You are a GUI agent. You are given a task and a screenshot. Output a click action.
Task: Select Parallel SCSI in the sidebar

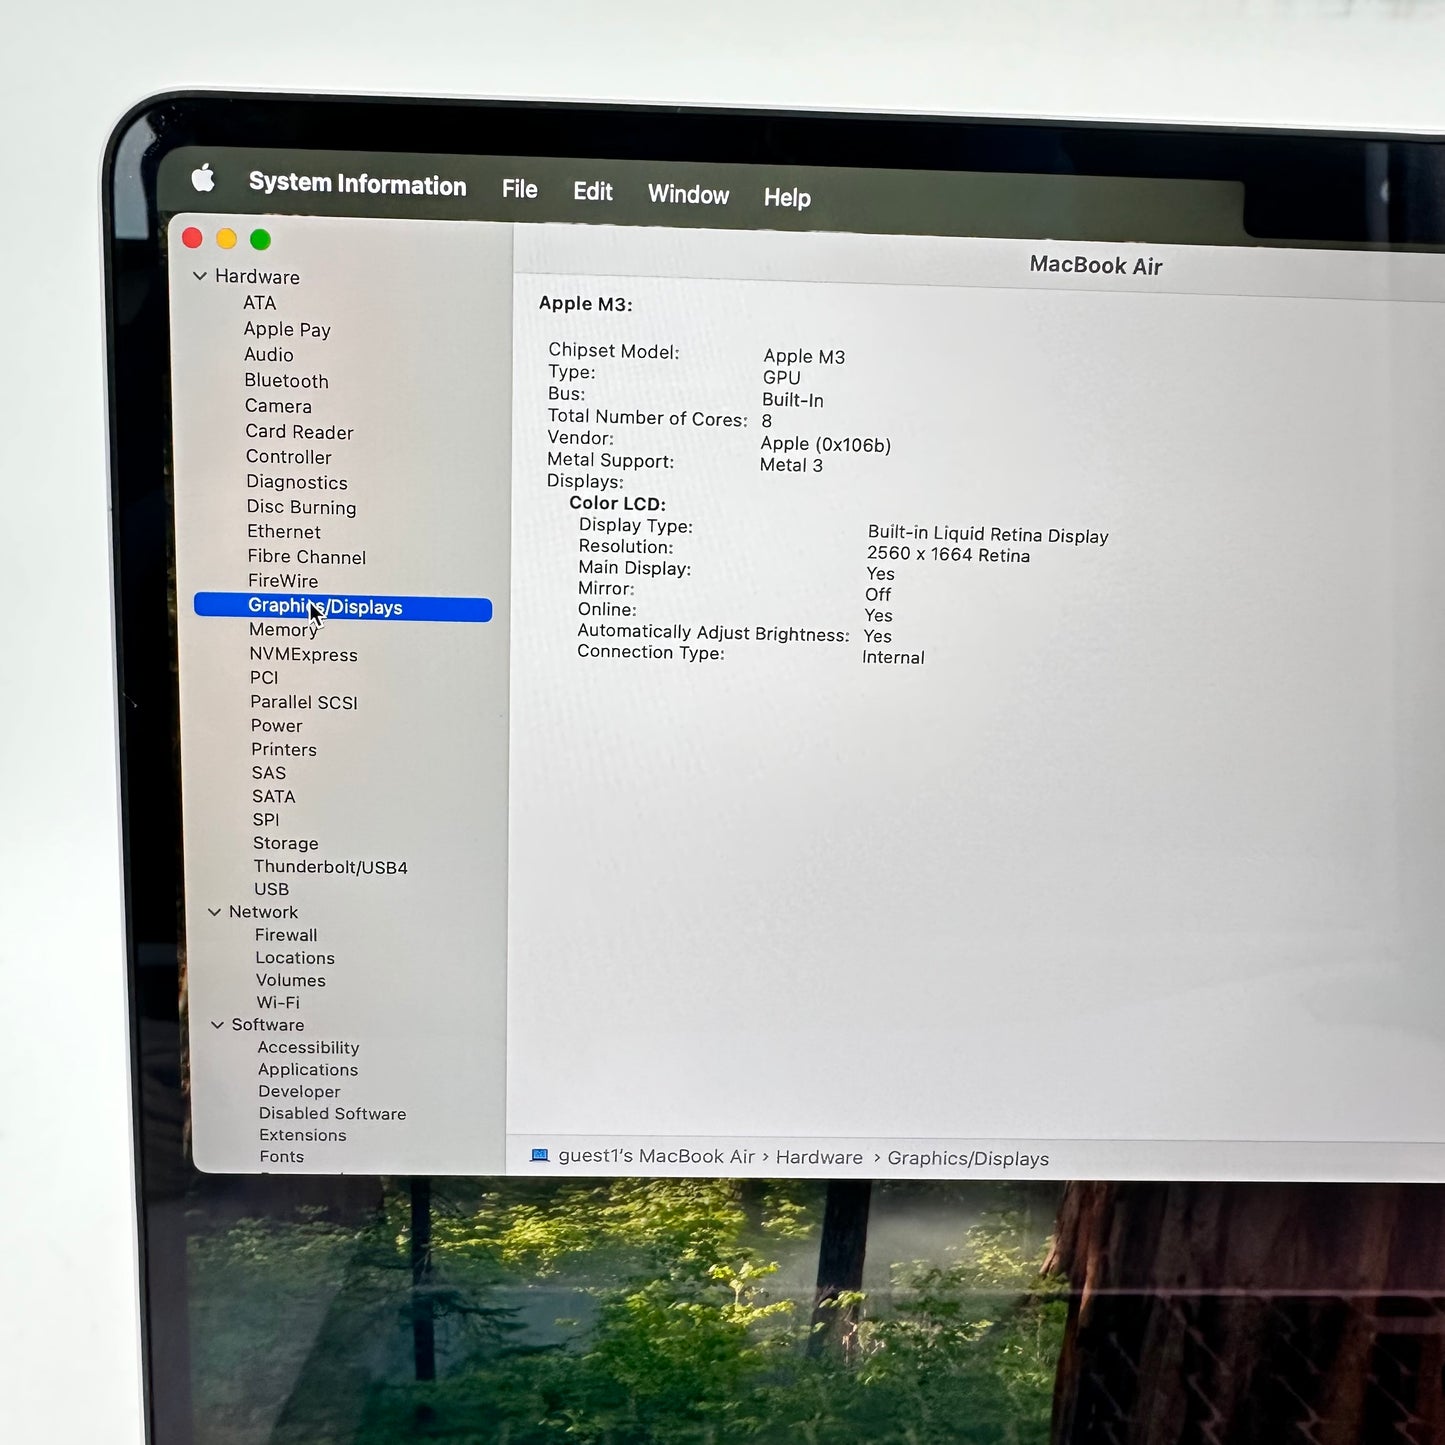[x=304, y=702]
